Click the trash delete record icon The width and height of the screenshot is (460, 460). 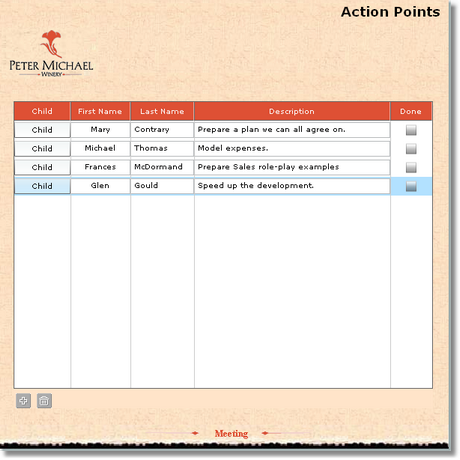point(44,401)
